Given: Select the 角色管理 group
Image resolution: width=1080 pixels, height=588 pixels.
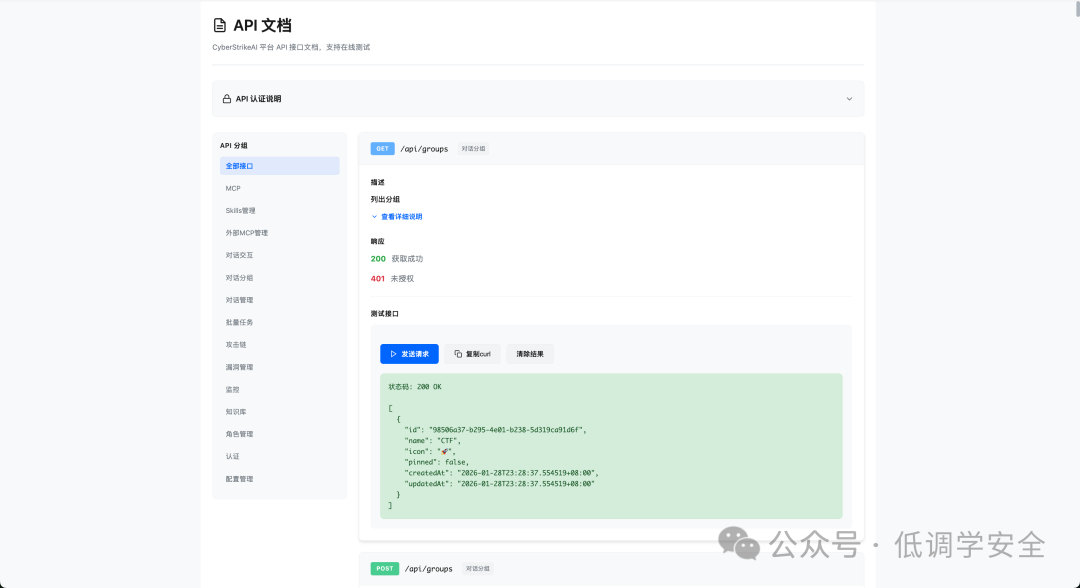Looking at the screenshot, I should (280, 434).
